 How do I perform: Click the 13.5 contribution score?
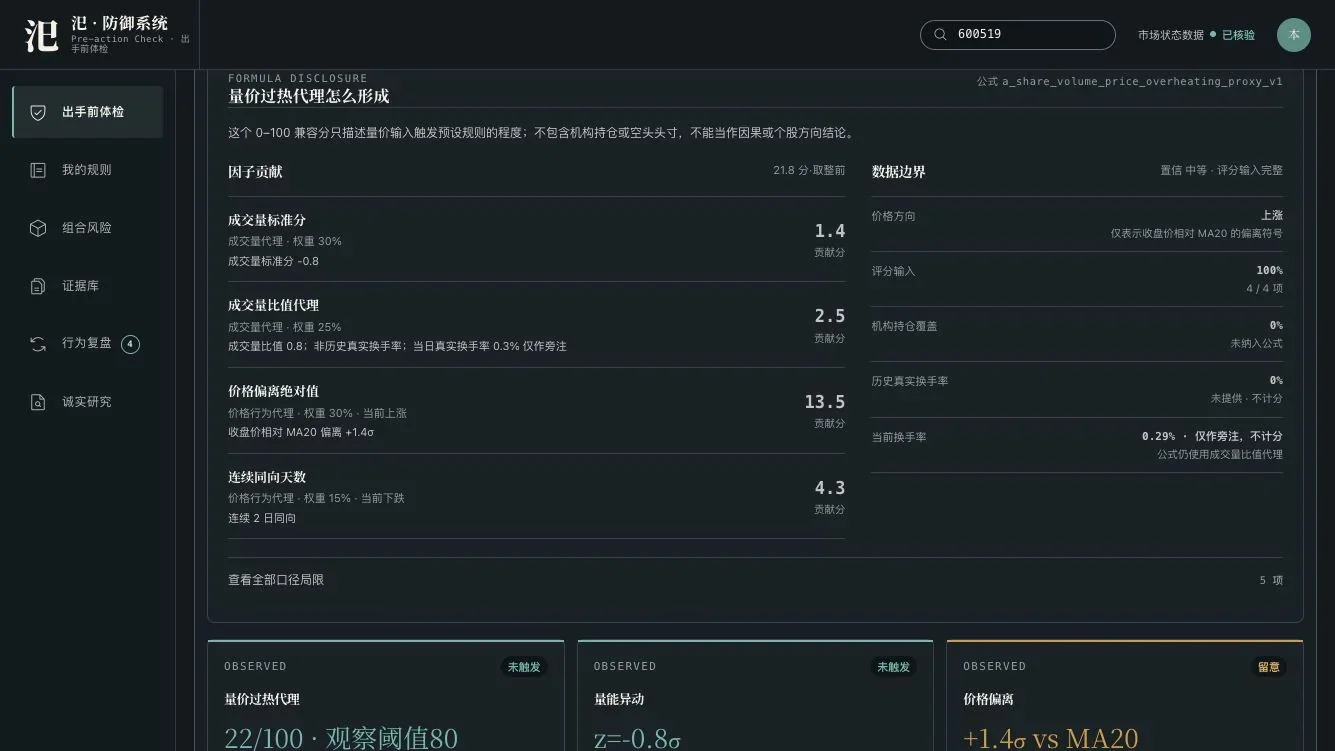(824, 402)
